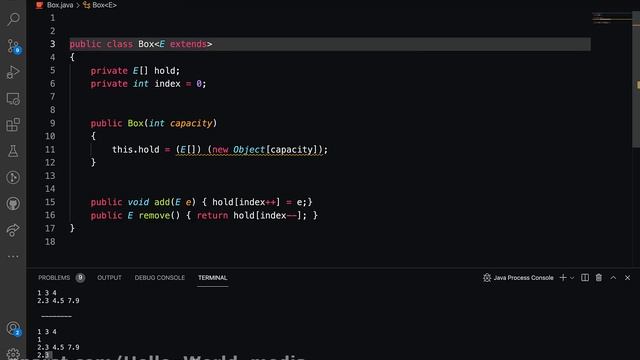Click 'this.hold' on line 11

point(136,150)
